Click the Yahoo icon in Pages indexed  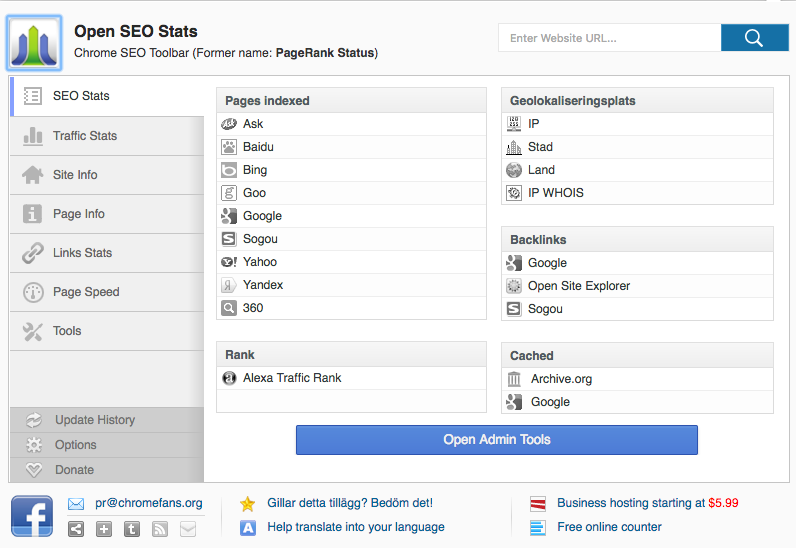pyautogui.click(x=229, y=262)
